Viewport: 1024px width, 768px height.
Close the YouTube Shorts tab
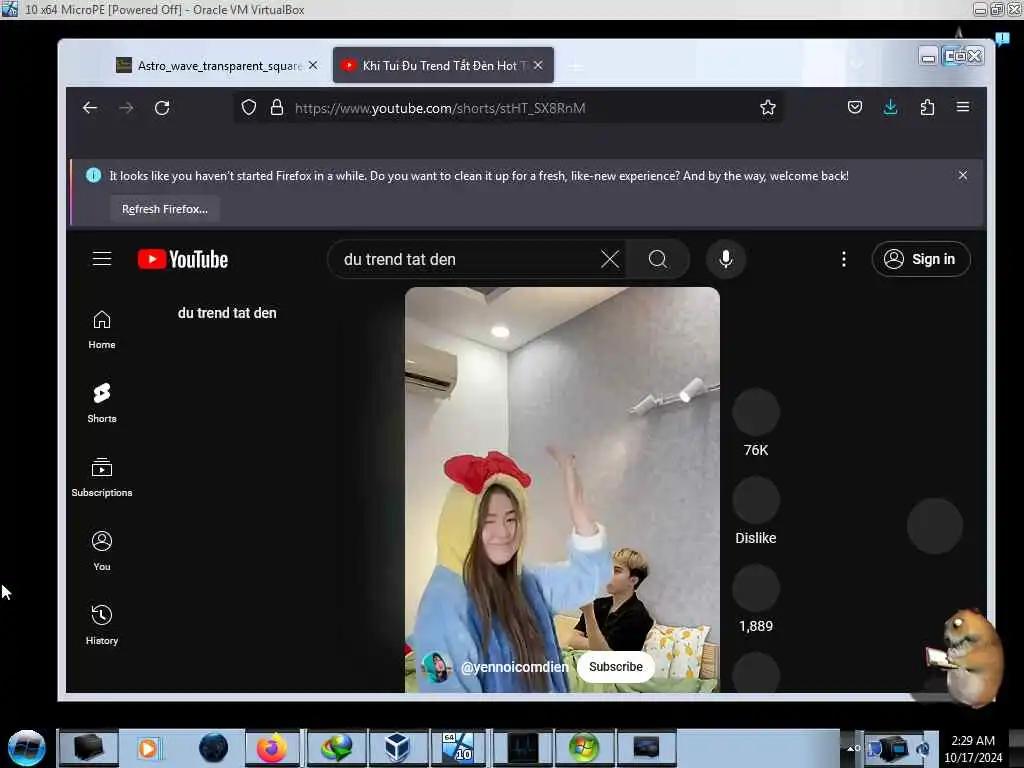click(x=538, y=65)
